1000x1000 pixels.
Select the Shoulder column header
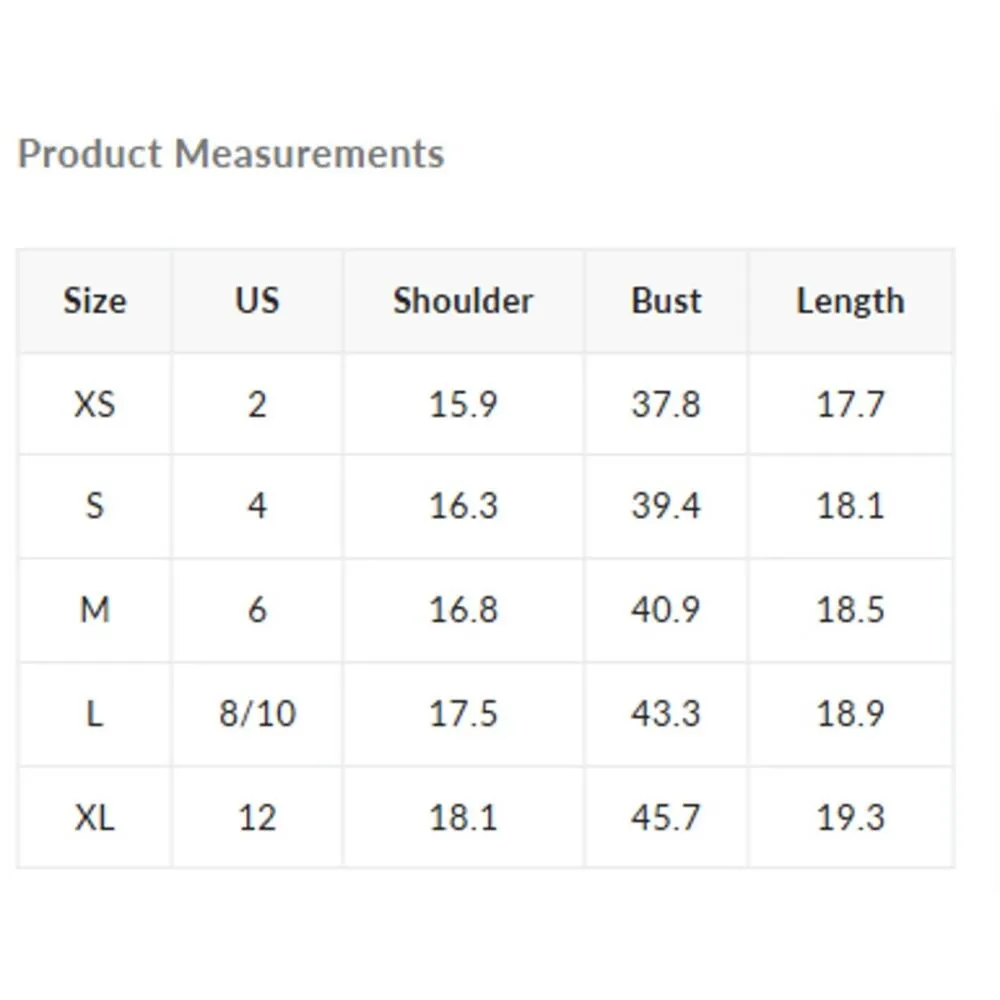click(463, 301)
